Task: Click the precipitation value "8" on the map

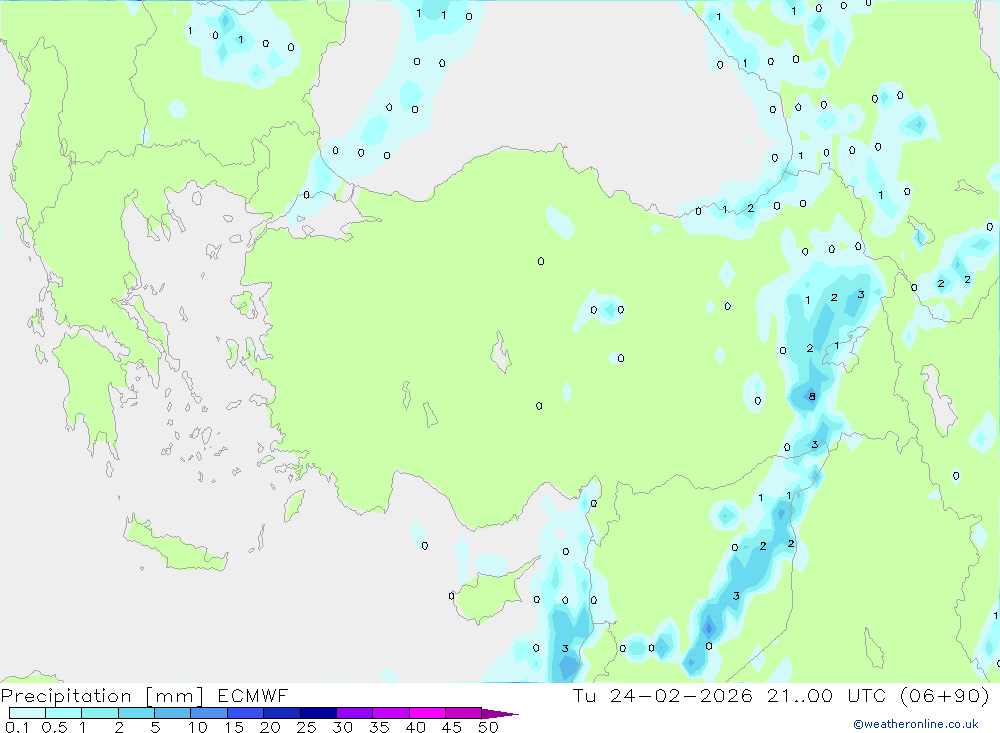Action: click(812, 396)
